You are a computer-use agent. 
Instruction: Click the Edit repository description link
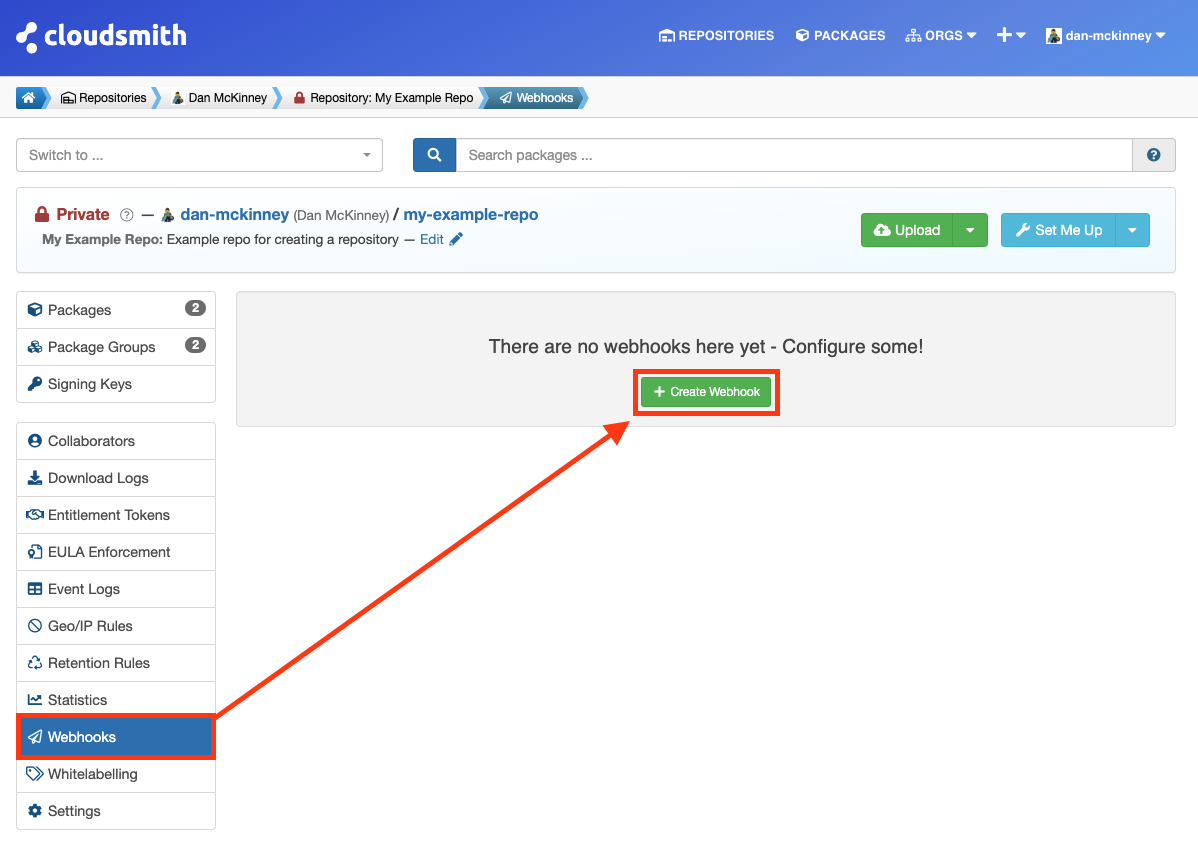pos(432,239)
